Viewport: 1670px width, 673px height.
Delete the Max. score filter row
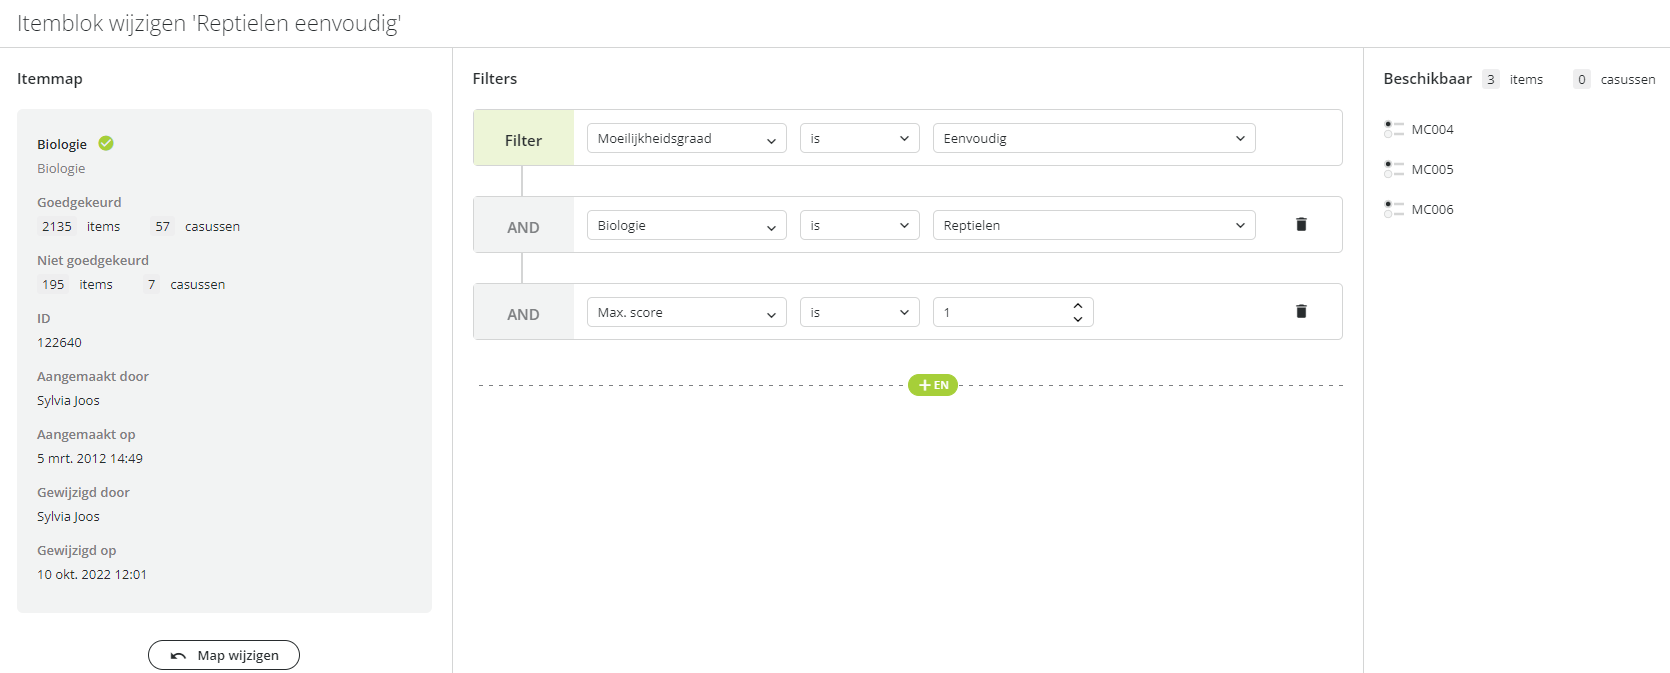pyautogui.click(x=1301, y=312)
